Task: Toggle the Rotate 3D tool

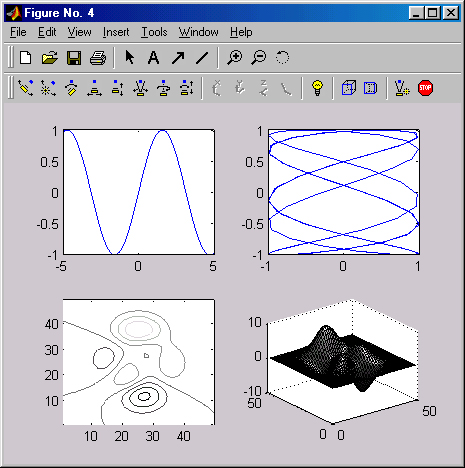Action: pos(282,58)
